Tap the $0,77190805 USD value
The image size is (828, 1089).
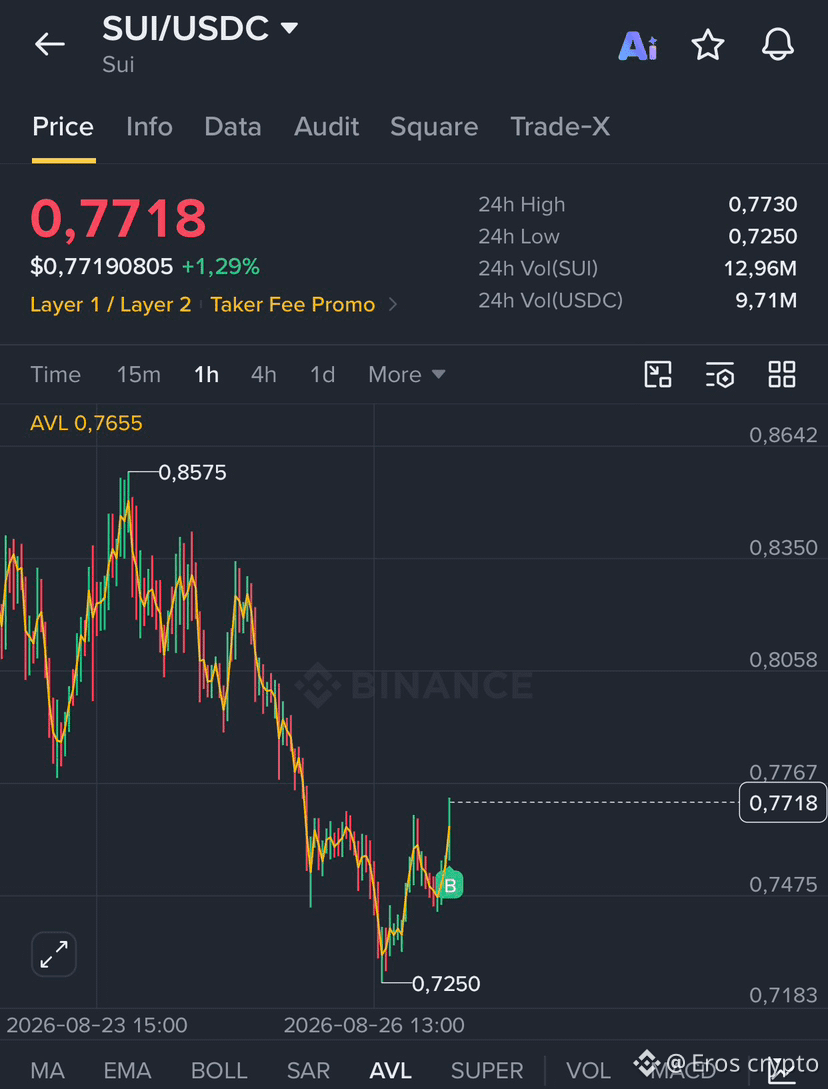pos(101,266)
